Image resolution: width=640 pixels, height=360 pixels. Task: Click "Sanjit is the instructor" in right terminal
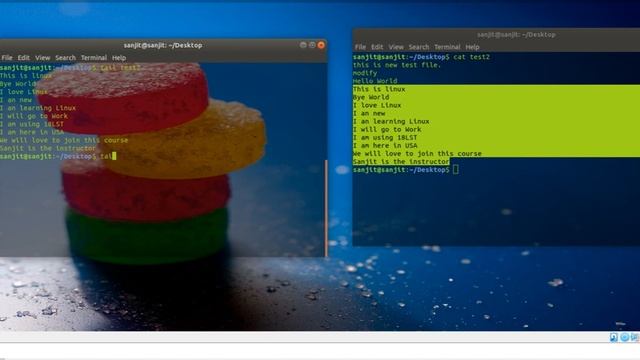tap(401, 162)
